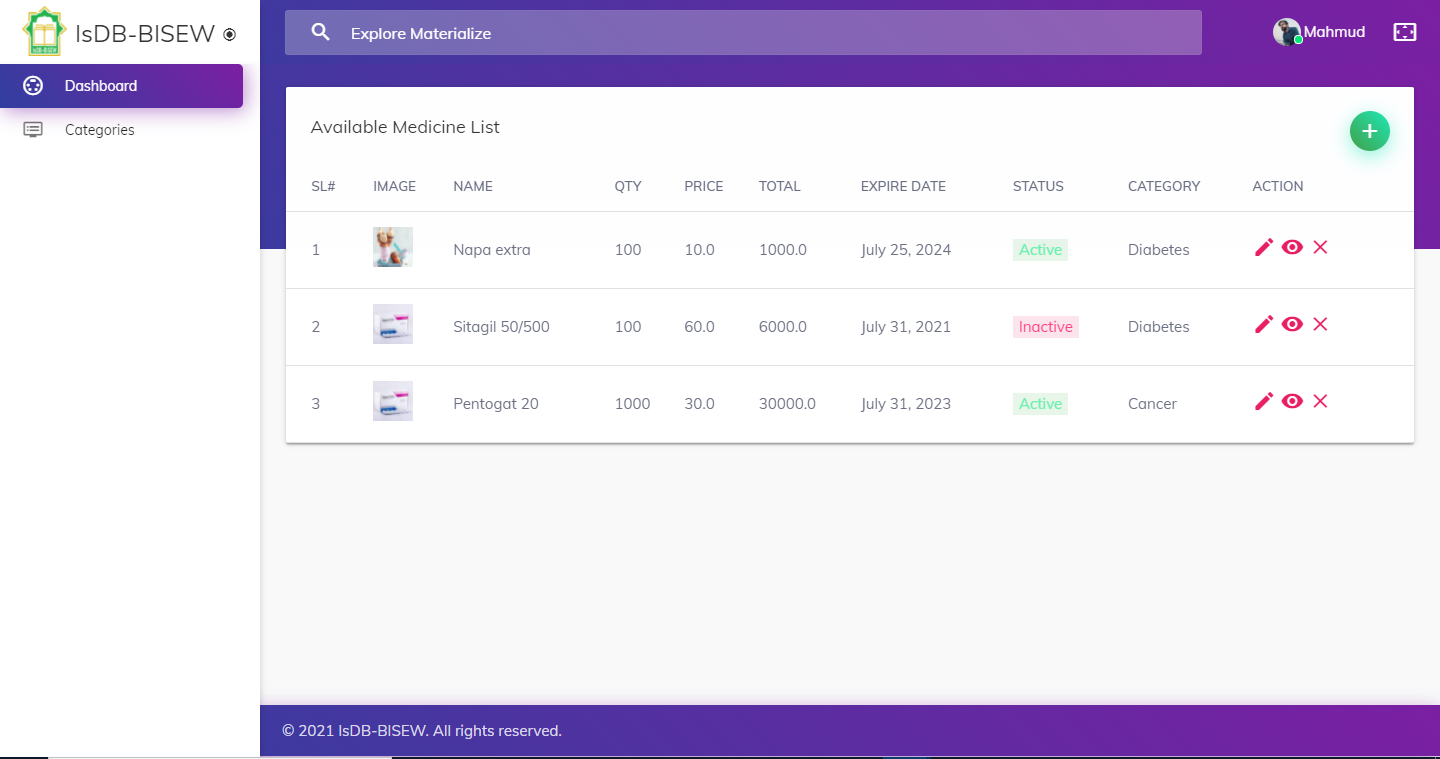Edit the Sitagil 50/500 row
The width and height of the screenshot is (1440, 759).
point(1264,324)
